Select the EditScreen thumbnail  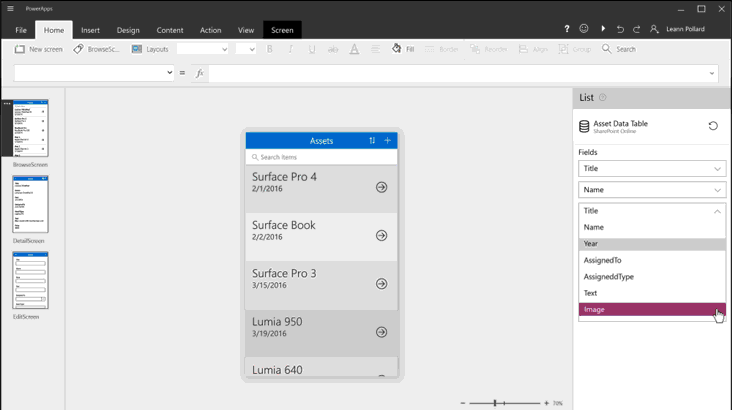(30, 280)
